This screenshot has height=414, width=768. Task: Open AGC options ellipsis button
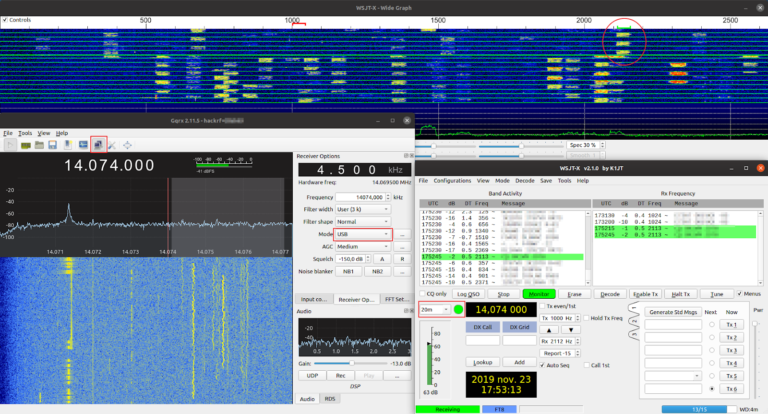point(403,246)
